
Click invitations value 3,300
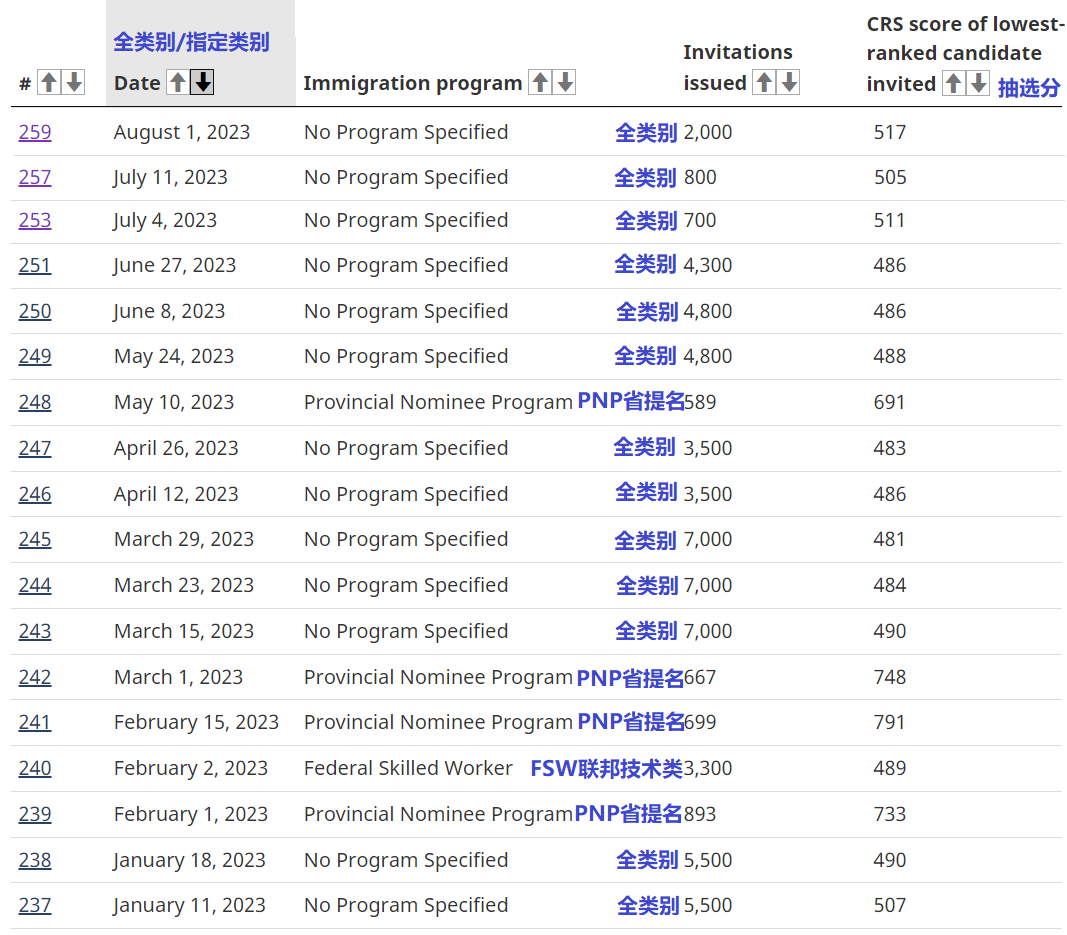coord(708,768)
